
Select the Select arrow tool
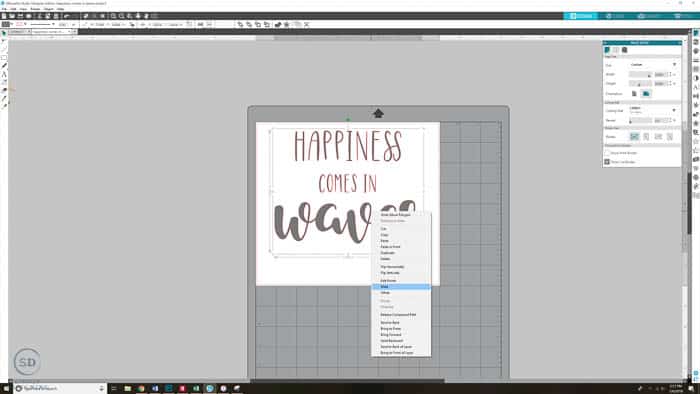click(x=4, y=33)
